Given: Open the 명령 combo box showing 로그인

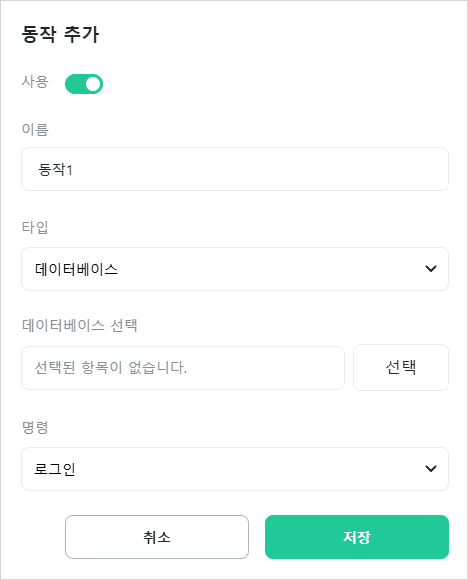Looking at the screenshot, I should click(x=235, y=469).
